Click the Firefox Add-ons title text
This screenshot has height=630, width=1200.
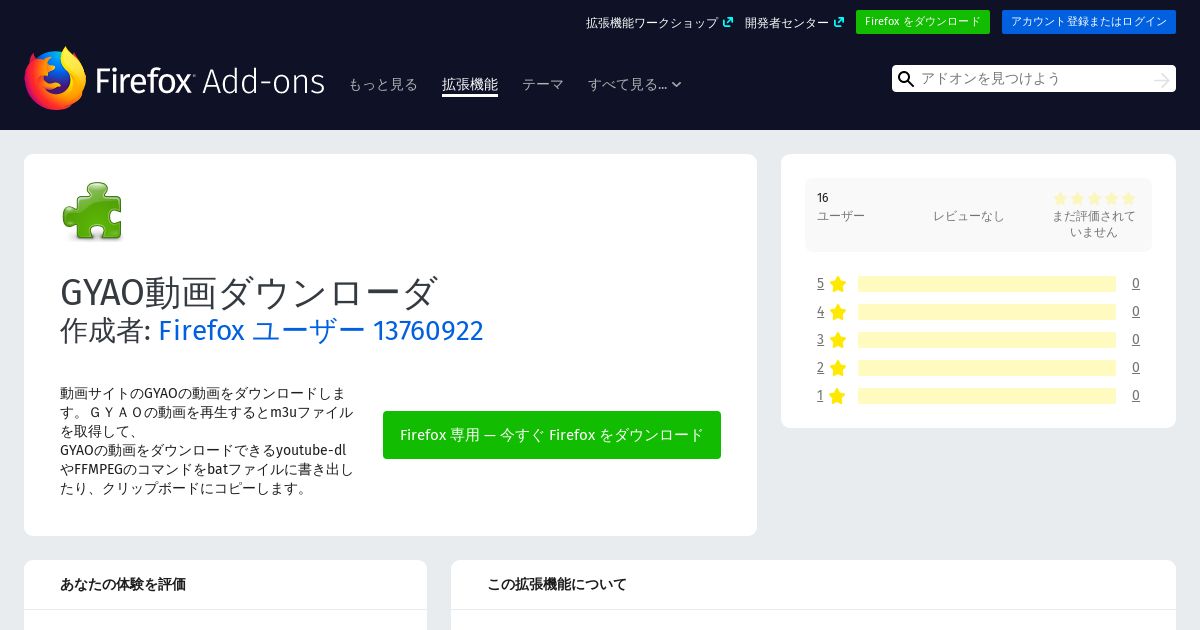click(x=210, y=81)
